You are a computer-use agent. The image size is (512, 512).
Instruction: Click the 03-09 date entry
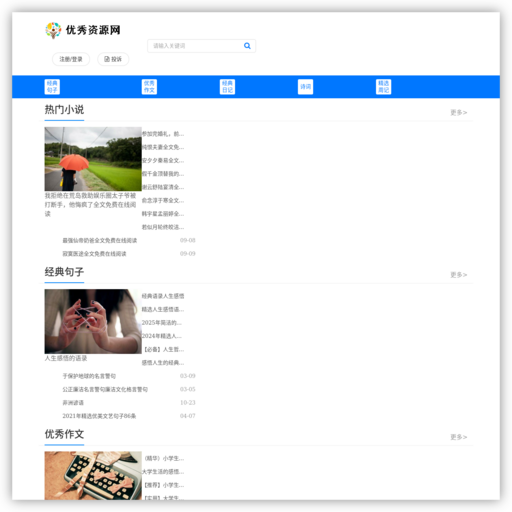point(188,376)
